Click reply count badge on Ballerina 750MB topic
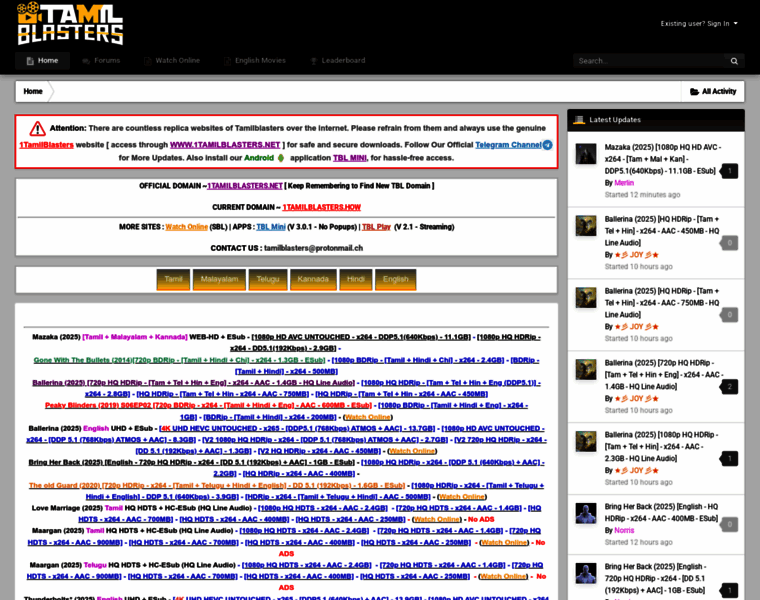The width and height of the screenshot is (760, 600). (x=729, y=315)
